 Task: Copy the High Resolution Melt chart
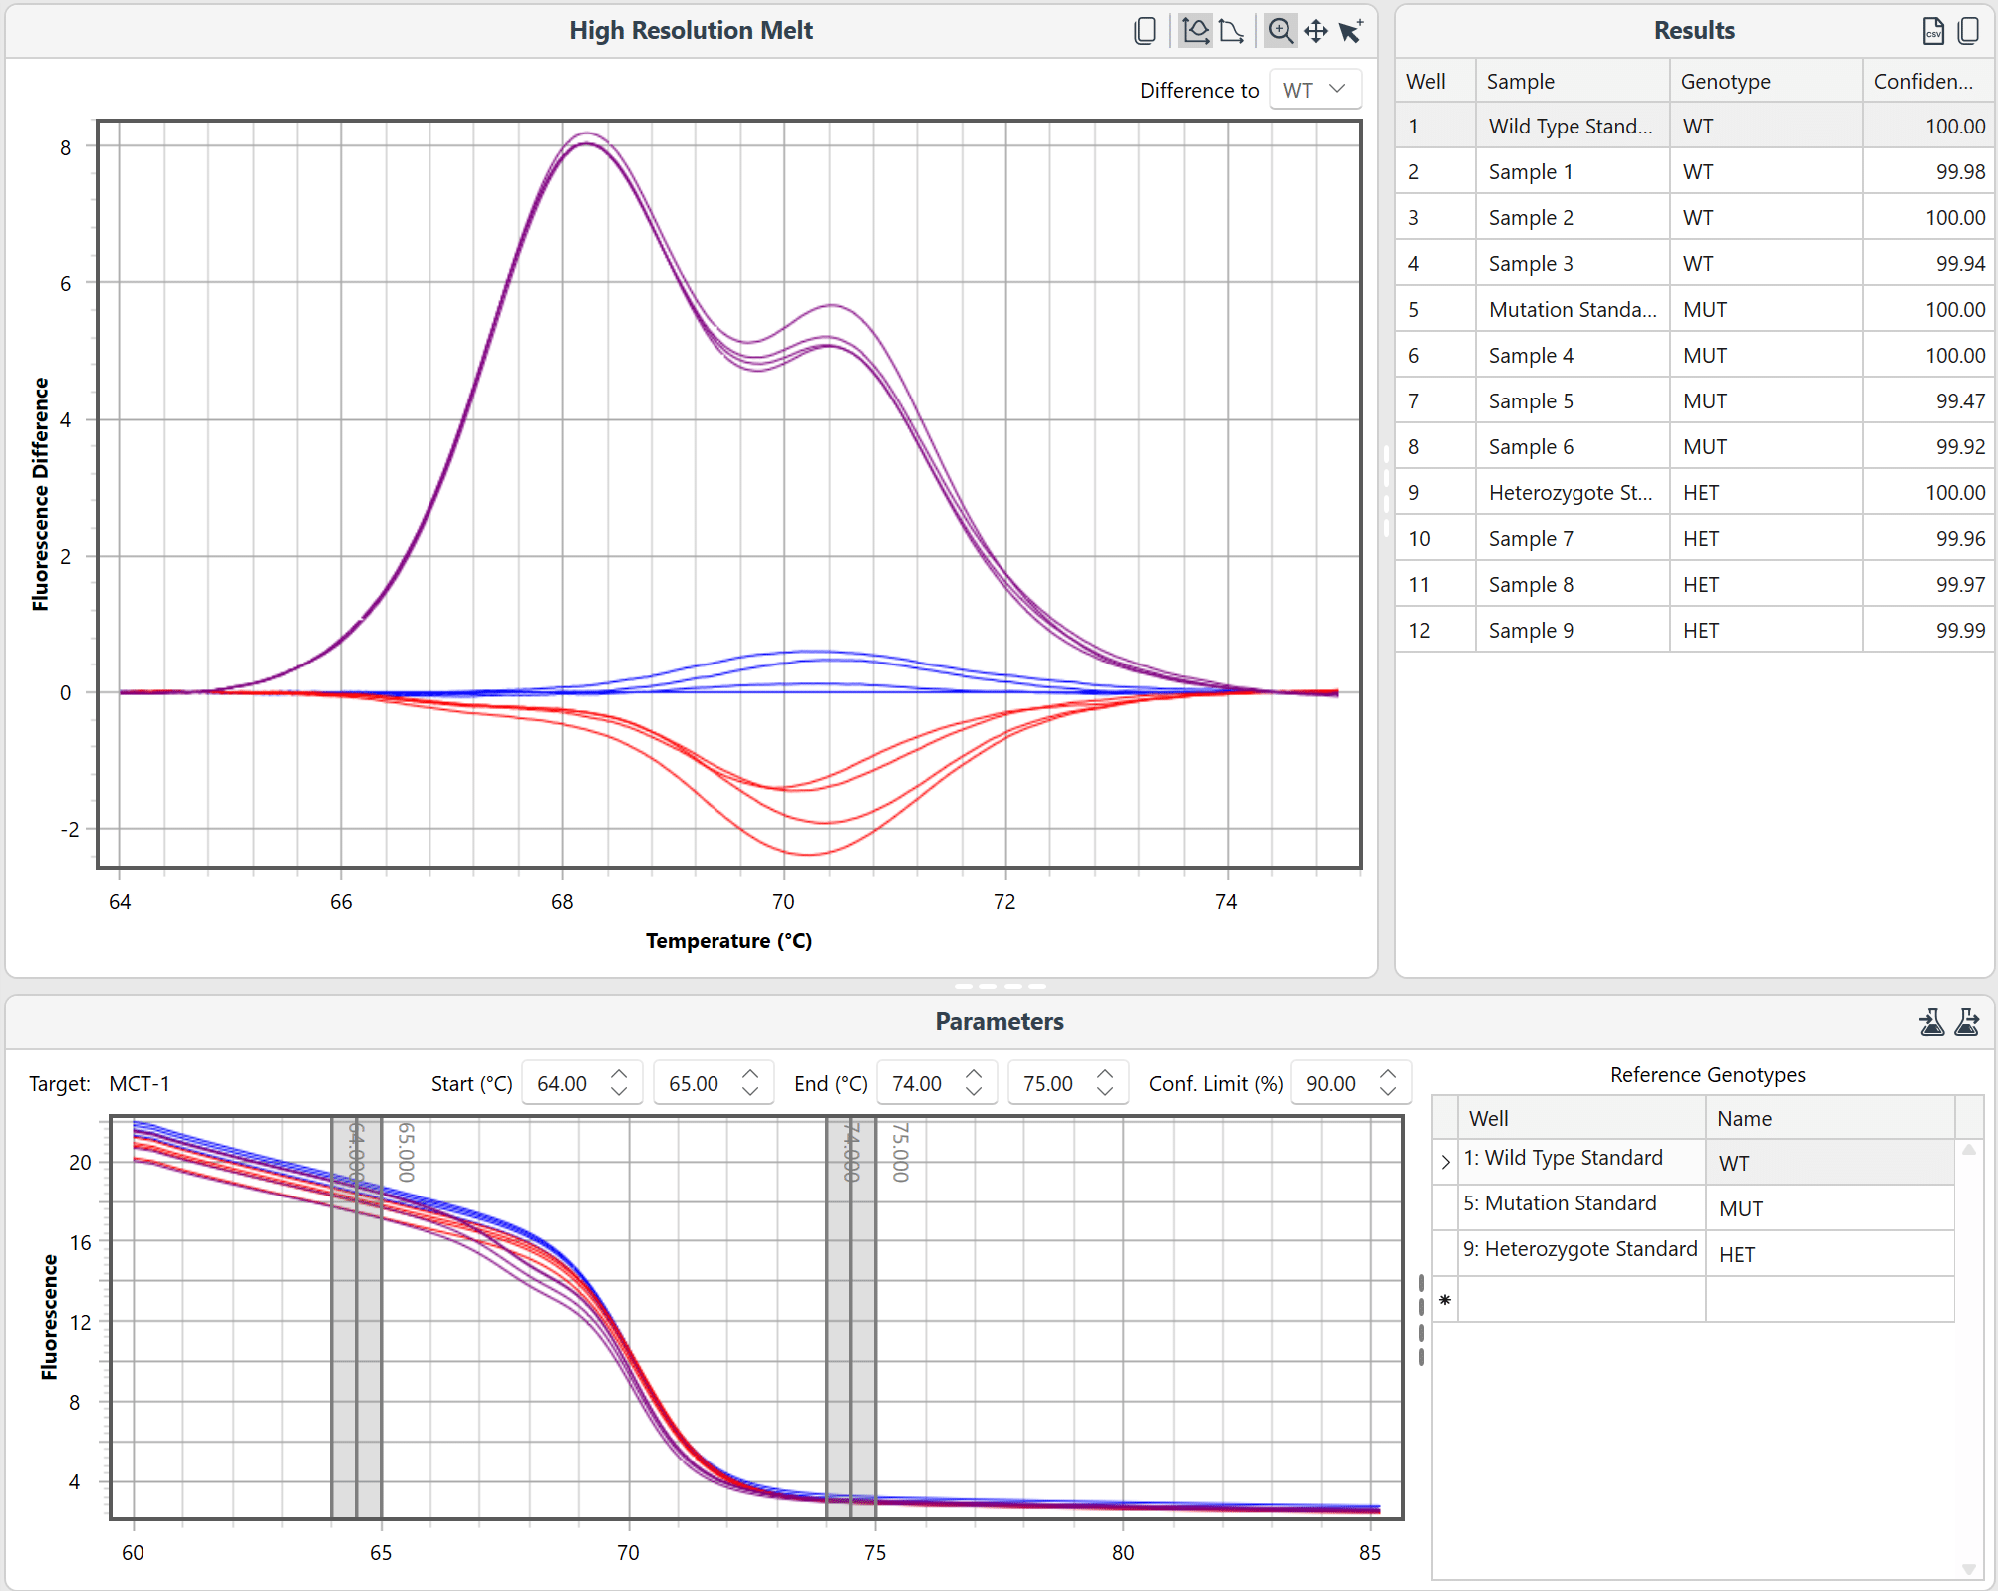point(1145,31)
